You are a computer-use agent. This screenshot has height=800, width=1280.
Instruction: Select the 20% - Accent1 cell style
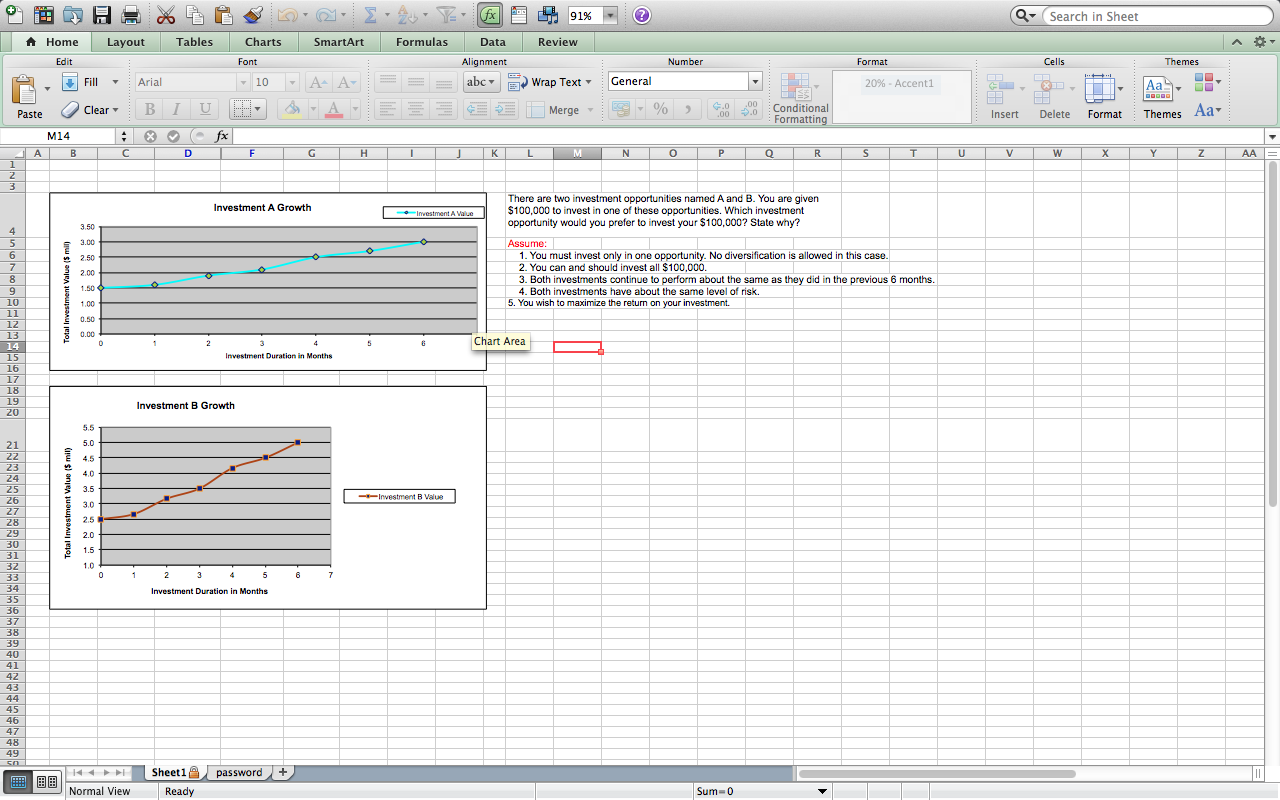[899, 83]
